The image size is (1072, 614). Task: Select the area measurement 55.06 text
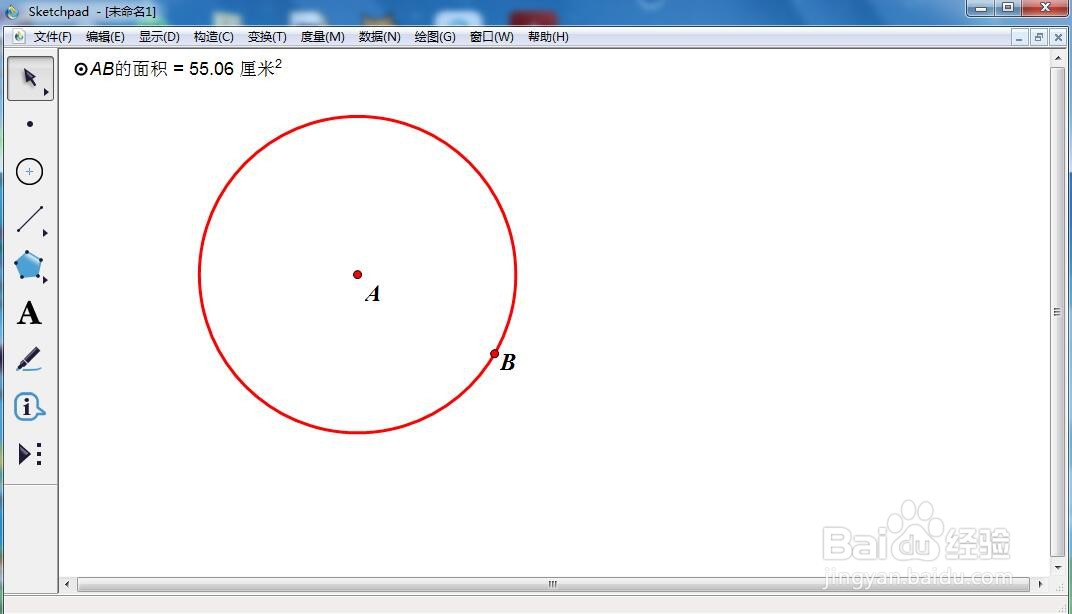pyautogui.click(x=178, y=68)
